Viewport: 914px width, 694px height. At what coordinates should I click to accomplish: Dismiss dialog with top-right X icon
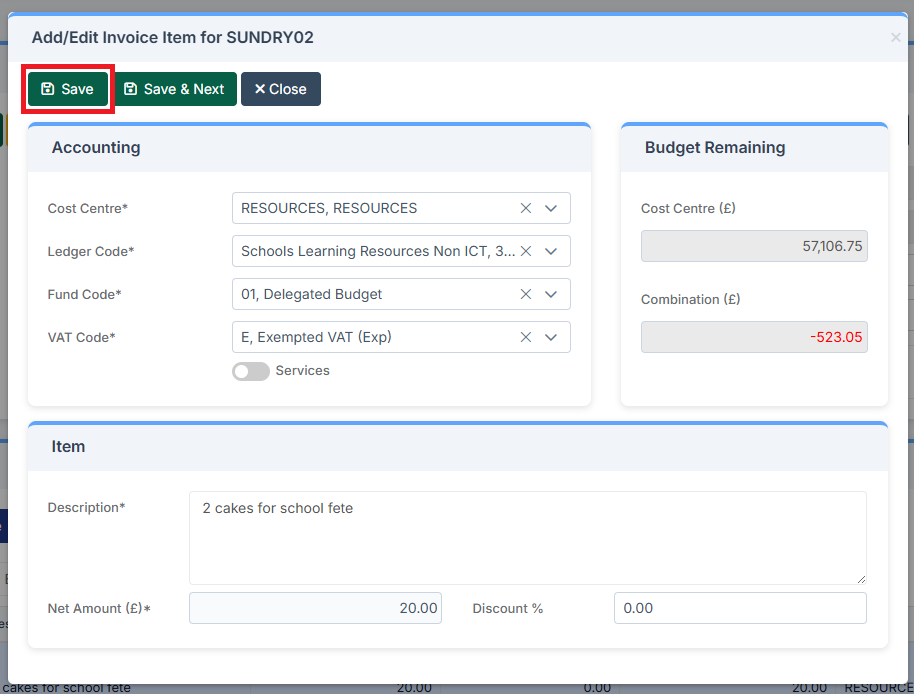coord(895,38)
